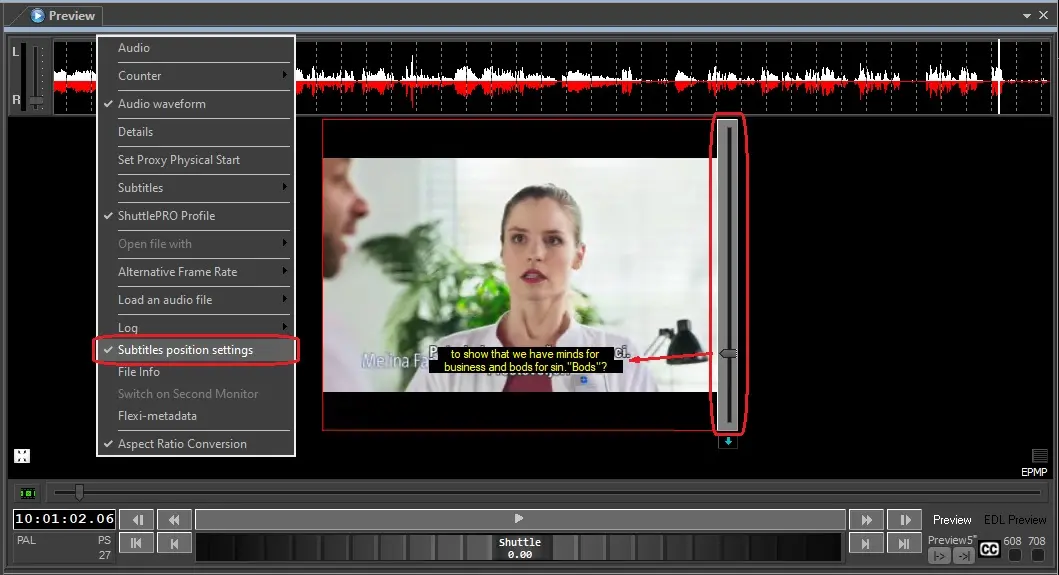Click the fullscreen expand icon at bottom-left
This screenshot has height=575, width=1059.
(x=22, y=456)
